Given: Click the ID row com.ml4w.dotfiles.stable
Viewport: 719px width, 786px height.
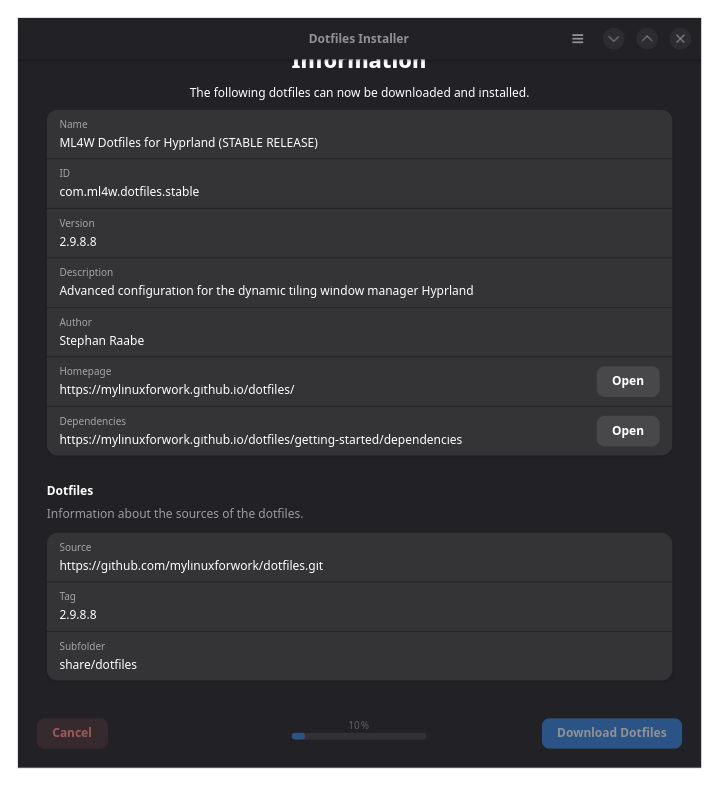Looking at the screenshot, I should (359, 183).
